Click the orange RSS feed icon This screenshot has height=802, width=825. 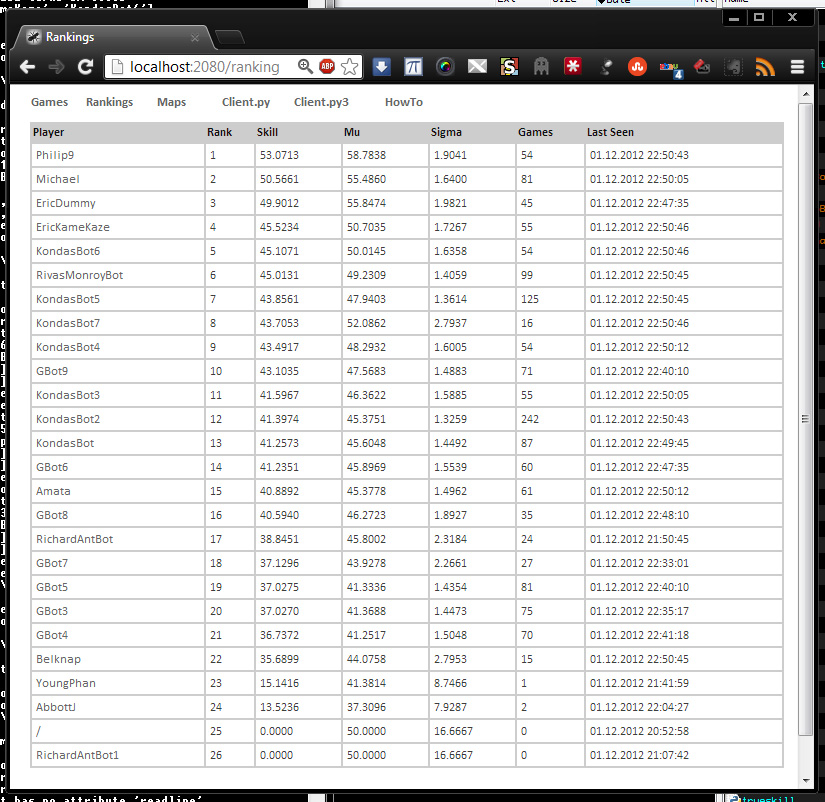[765, 67]
